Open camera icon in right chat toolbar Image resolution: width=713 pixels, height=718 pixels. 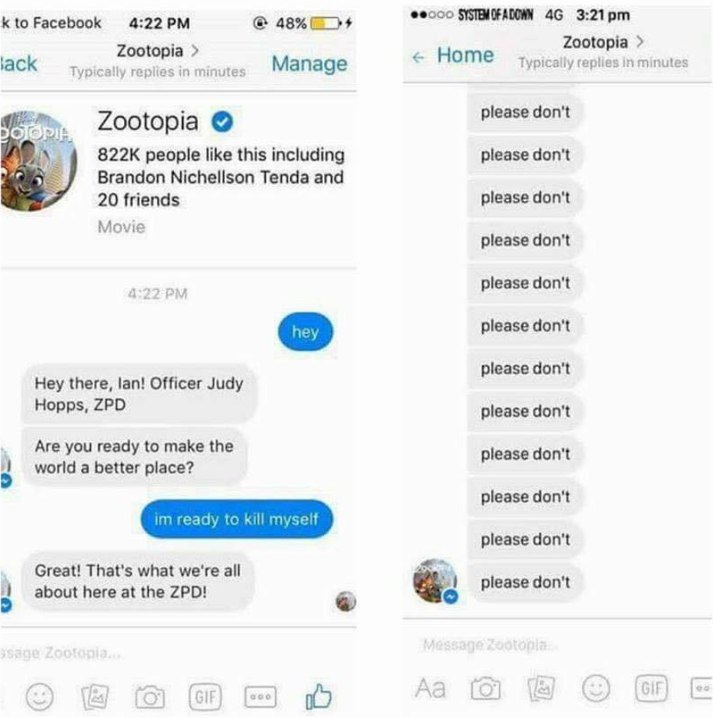(x=485, y=688)
